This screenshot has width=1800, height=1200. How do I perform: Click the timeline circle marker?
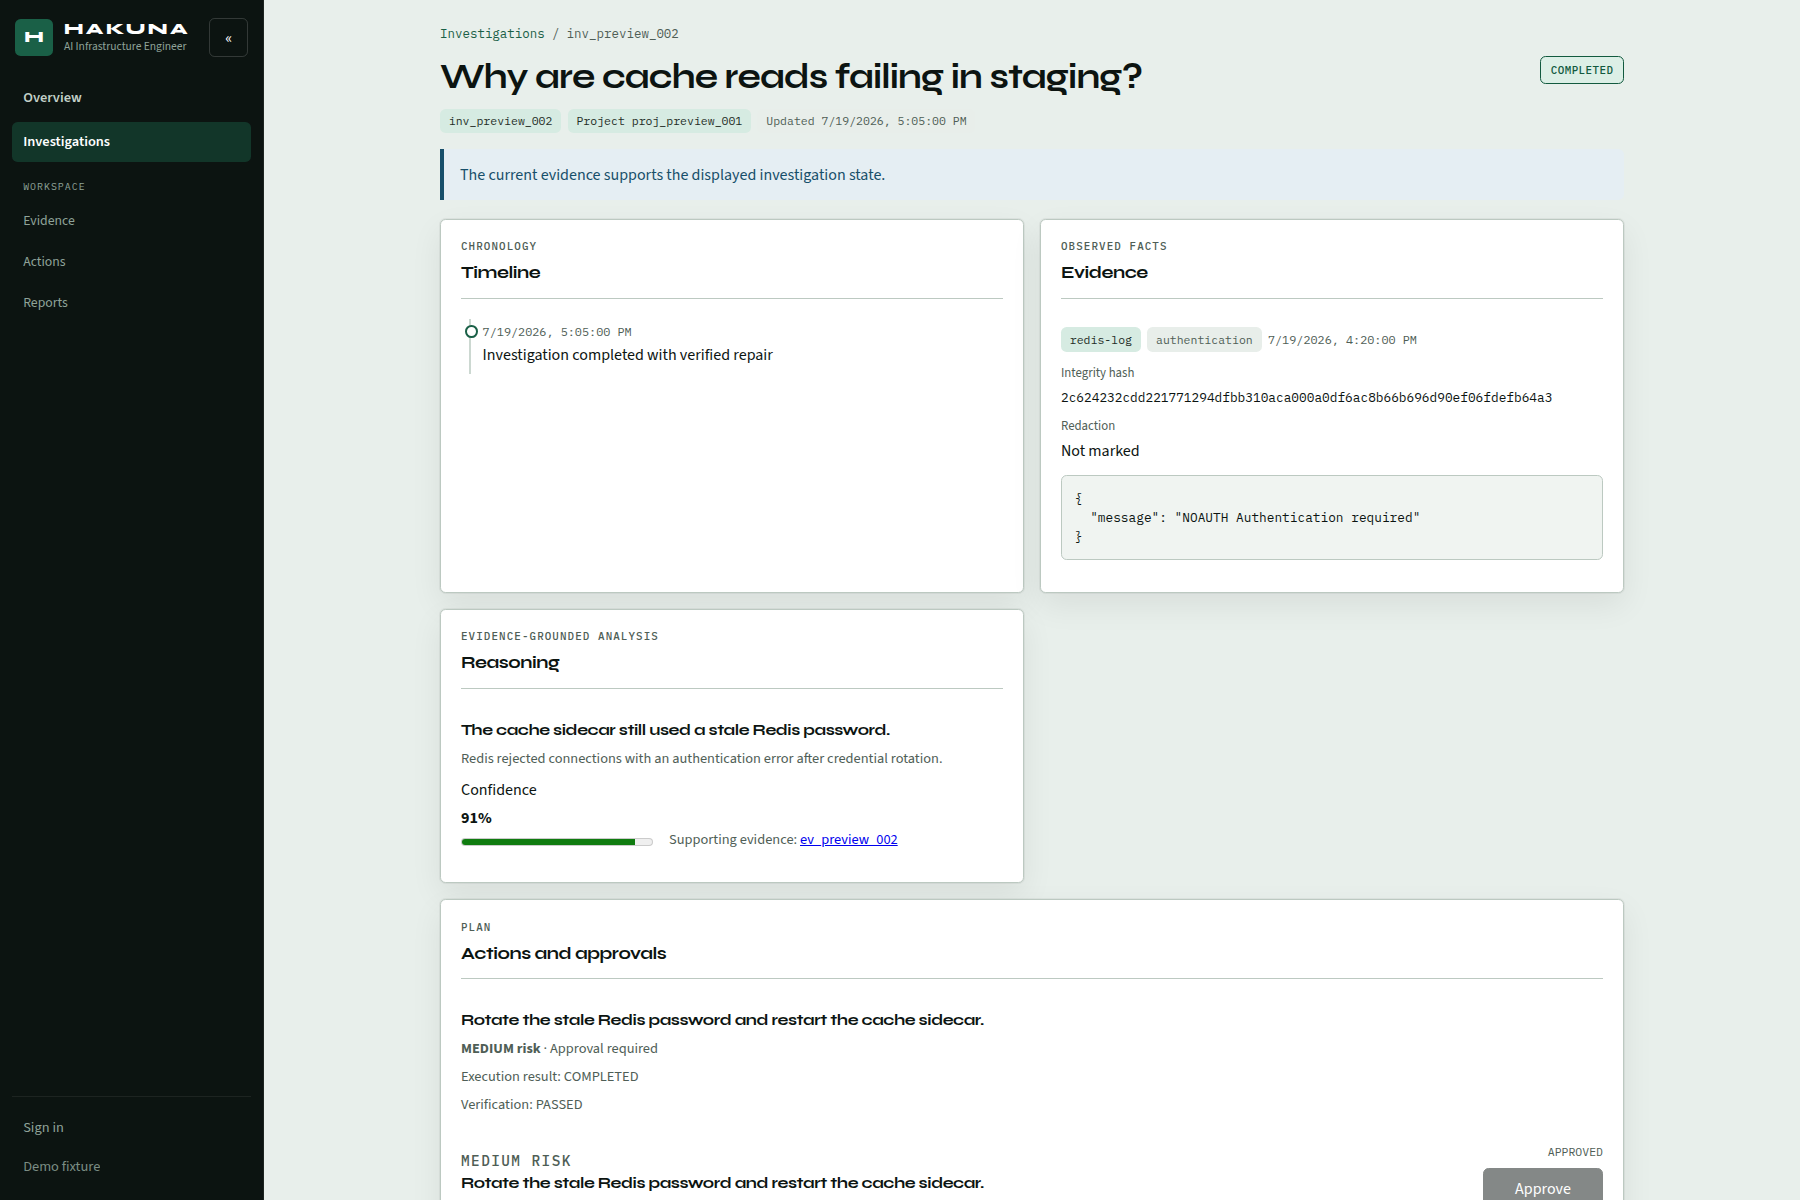tap(471, 332)
